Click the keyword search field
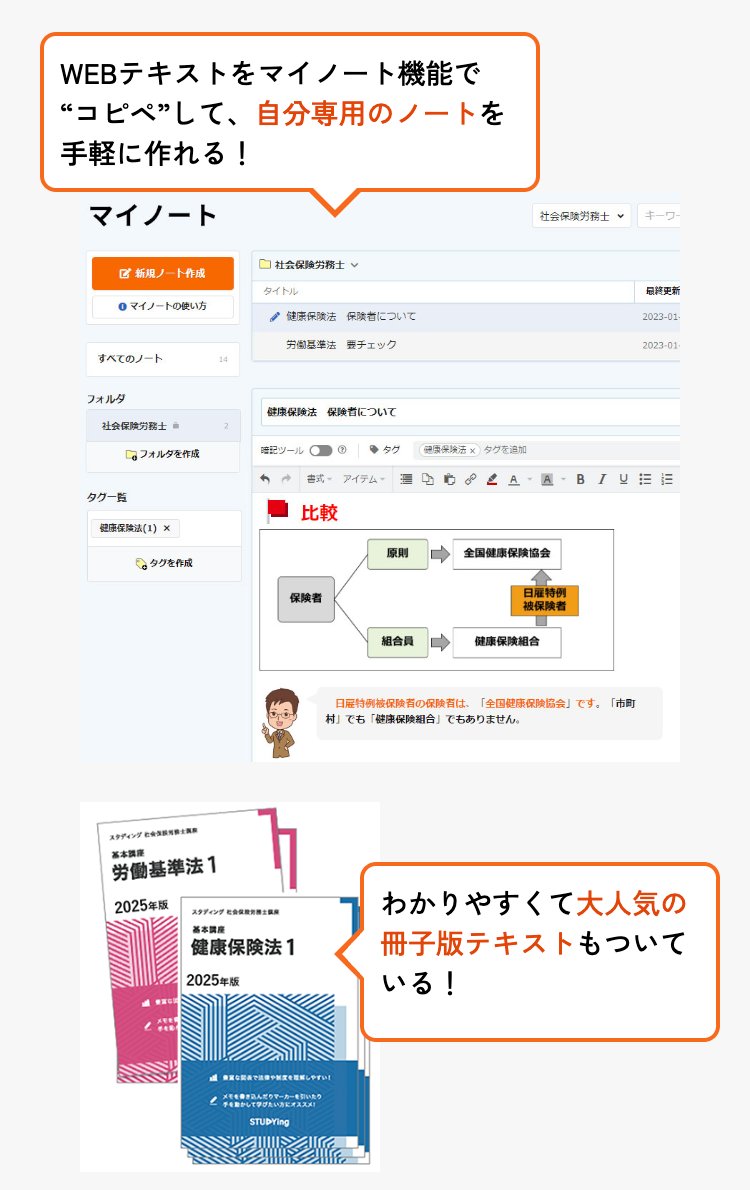The image size is (750, 1190). tap(659, 216)
